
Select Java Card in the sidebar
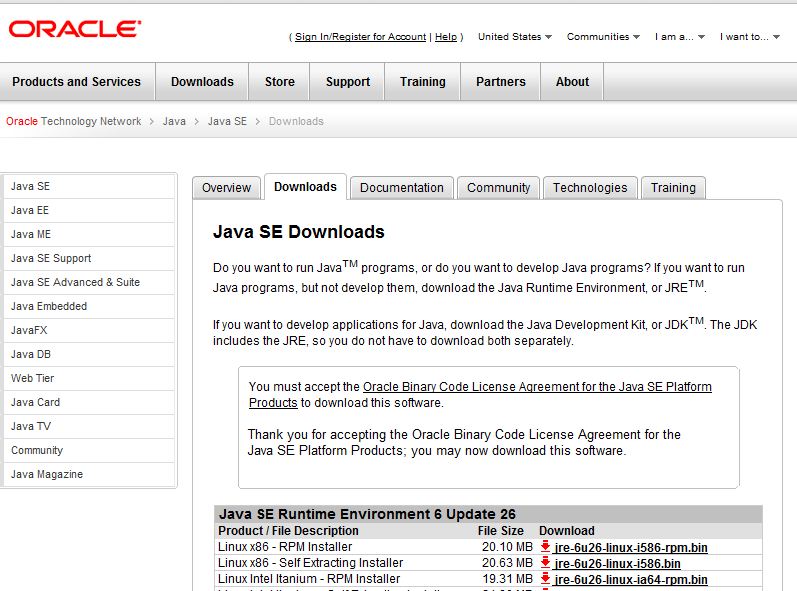[x=89, y=402]
